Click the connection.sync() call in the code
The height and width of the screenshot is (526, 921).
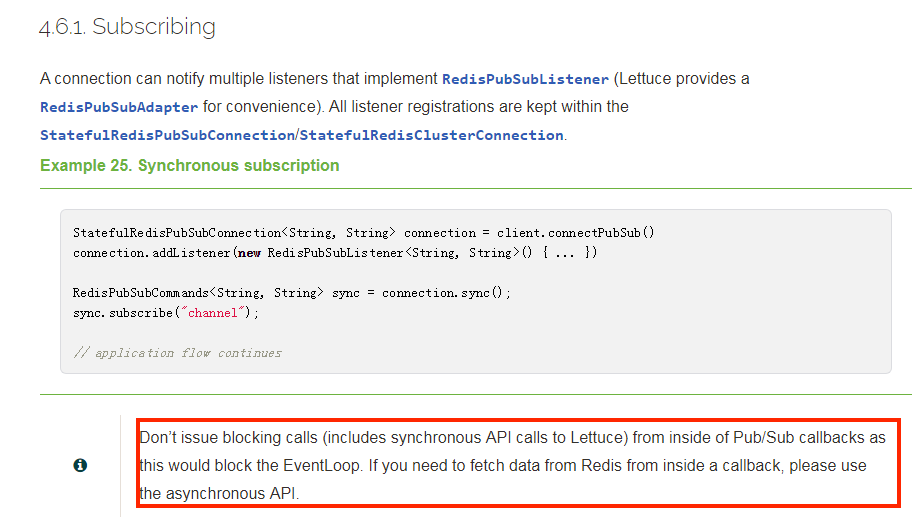(446, 293)
